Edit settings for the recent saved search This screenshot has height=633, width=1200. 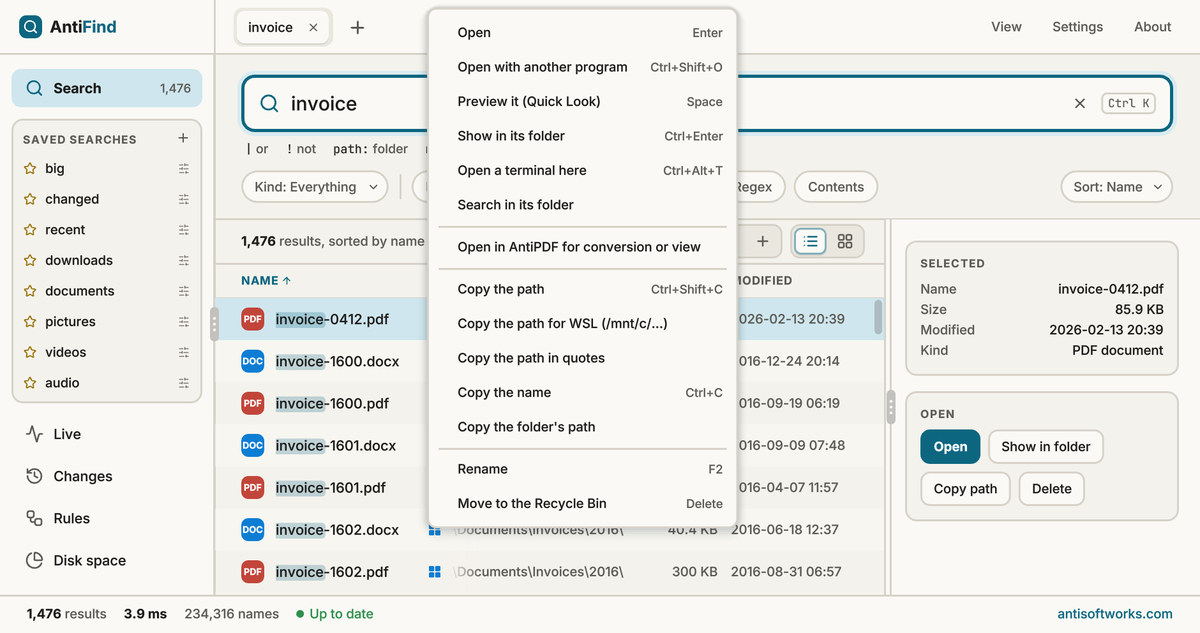(x=184, y=230)
